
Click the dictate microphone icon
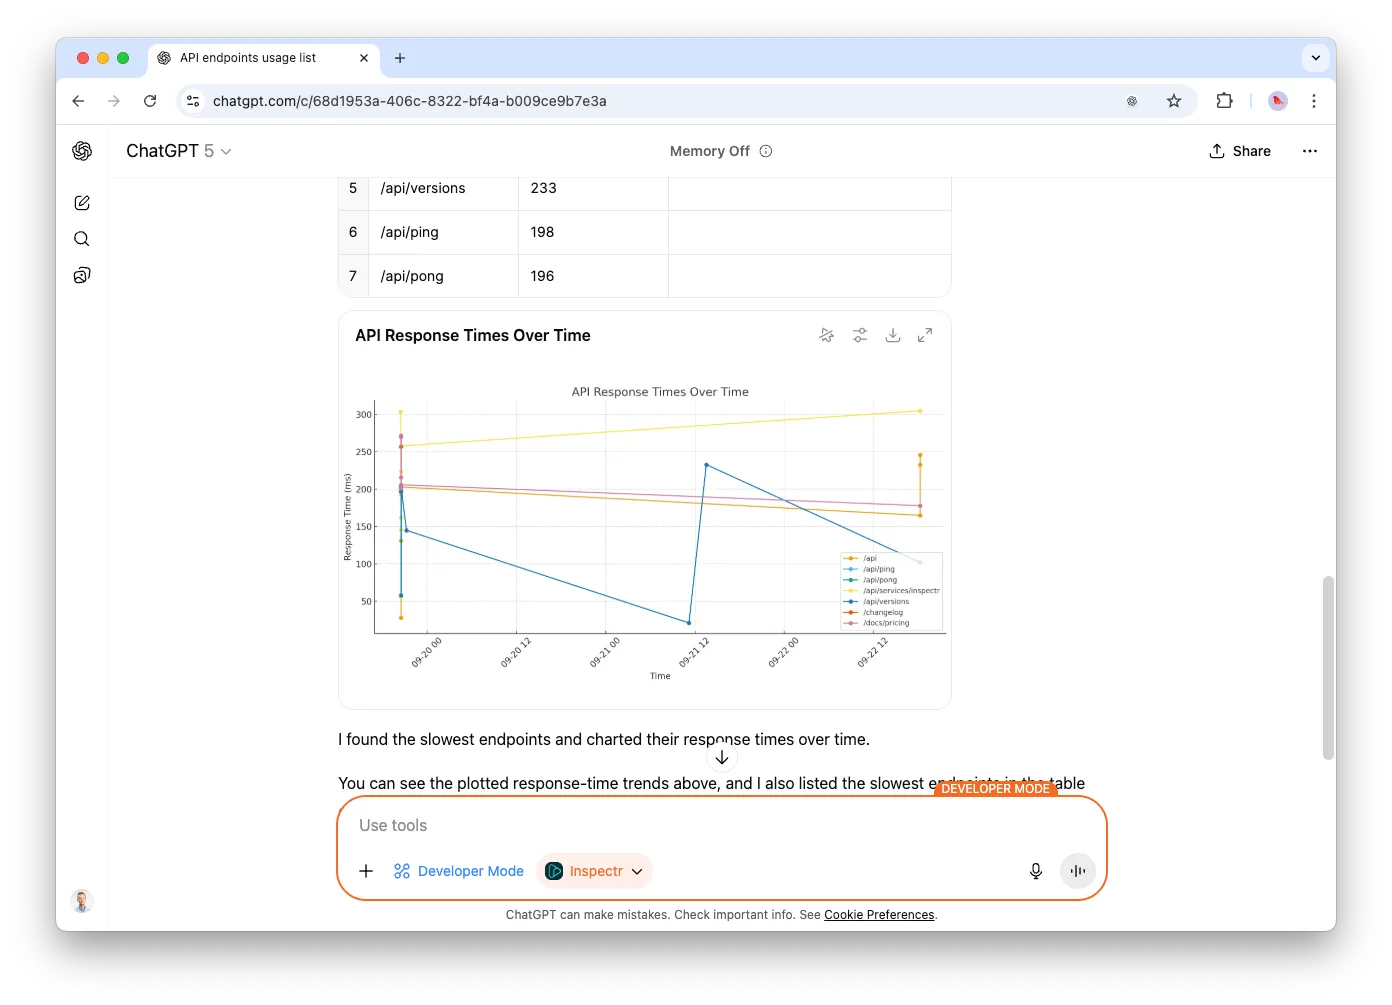(1036, 871)
